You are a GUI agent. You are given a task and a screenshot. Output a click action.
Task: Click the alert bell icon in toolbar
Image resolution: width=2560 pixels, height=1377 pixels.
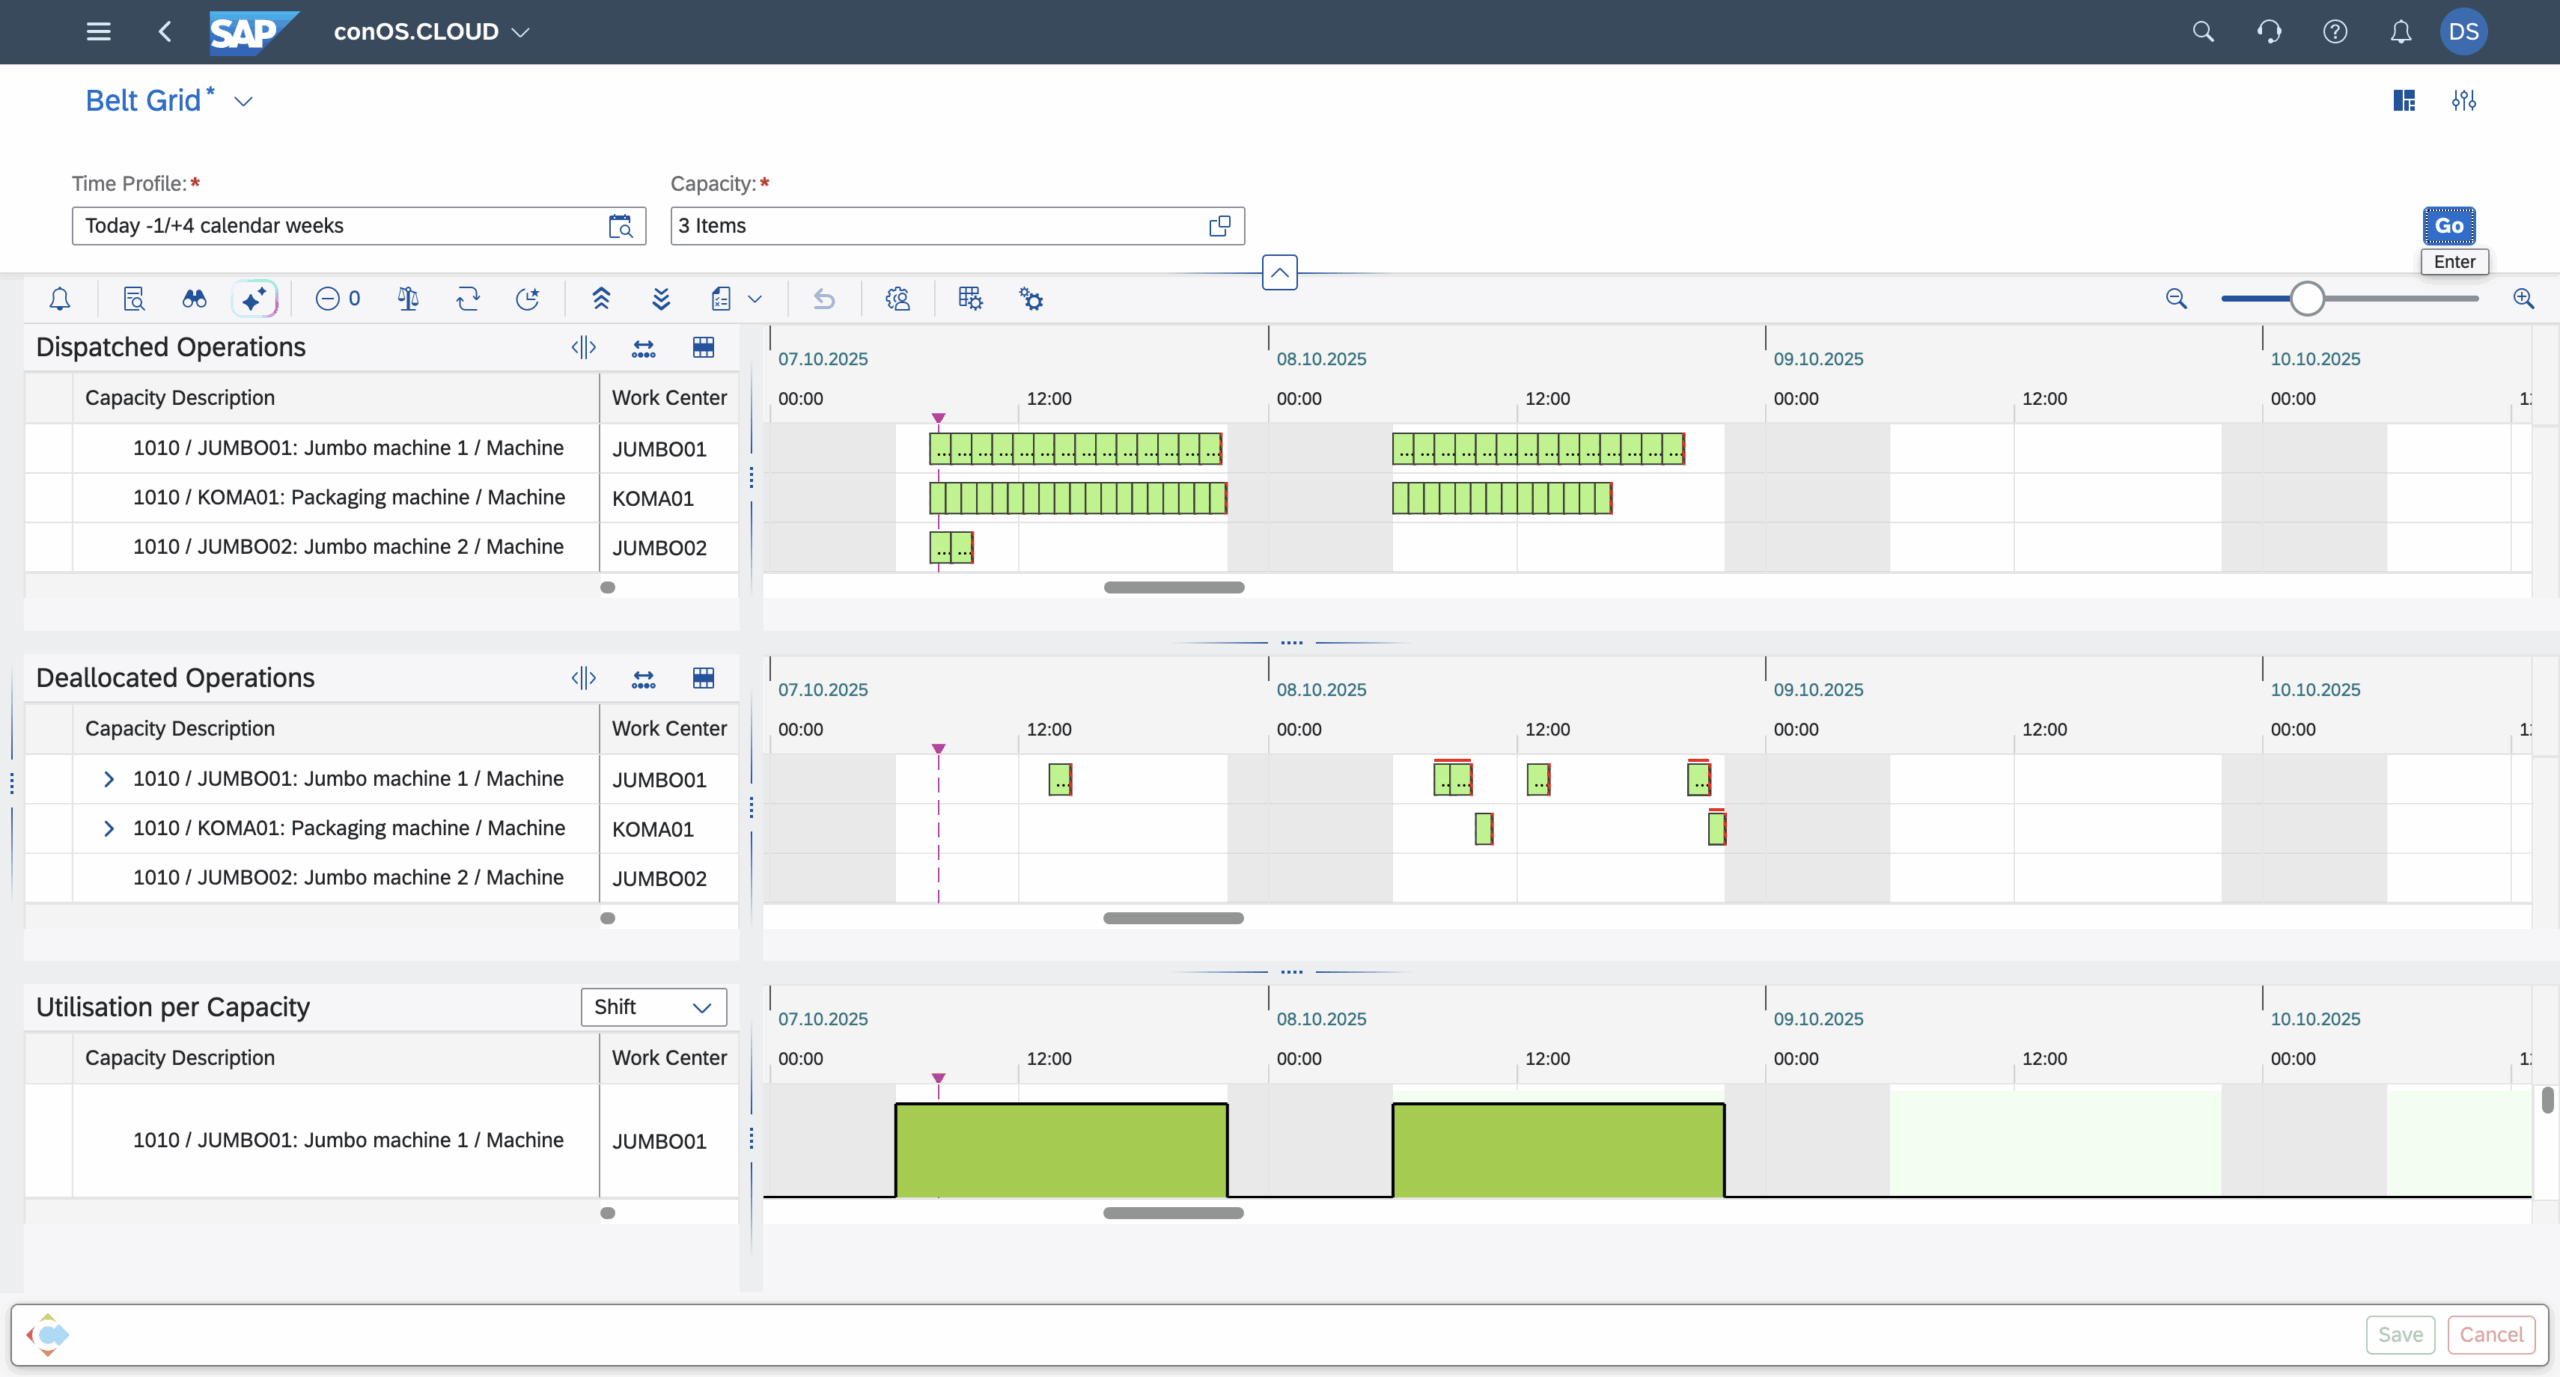click(x=60, y=298)
